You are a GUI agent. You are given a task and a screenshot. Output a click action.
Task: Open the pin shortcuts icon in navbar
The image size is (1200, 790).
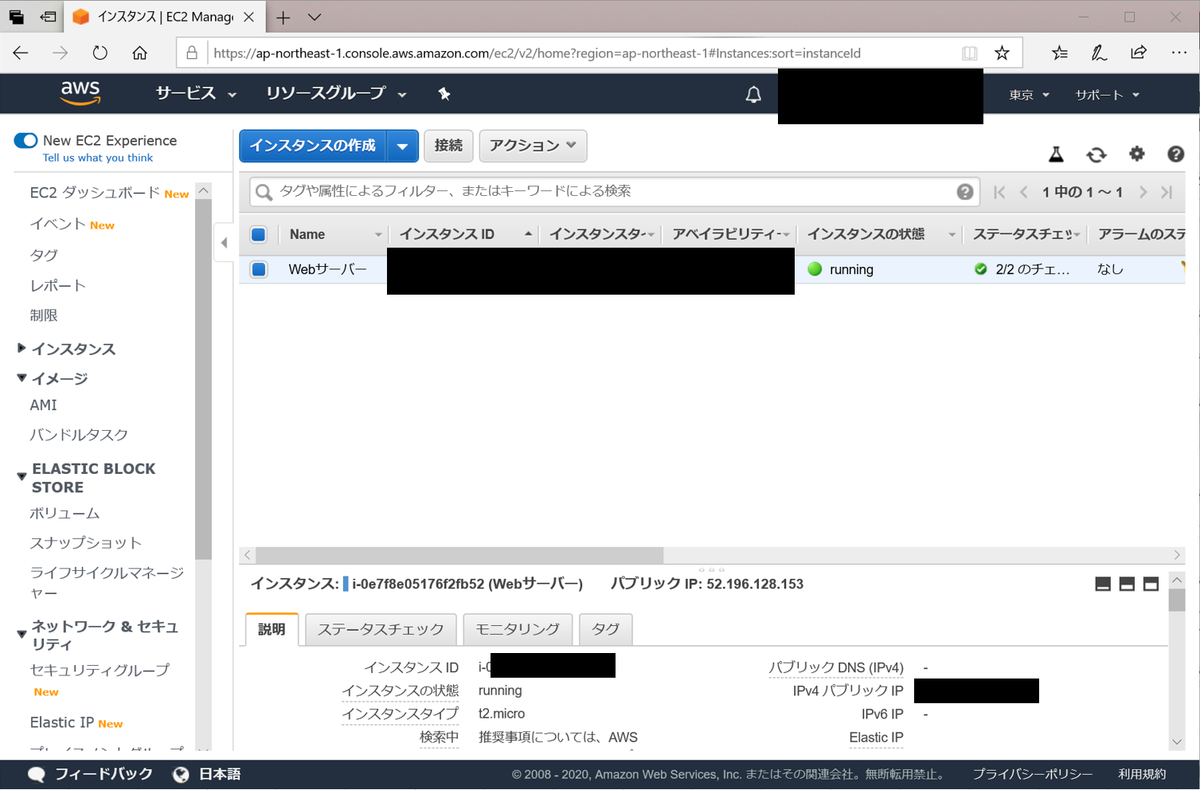444,93
